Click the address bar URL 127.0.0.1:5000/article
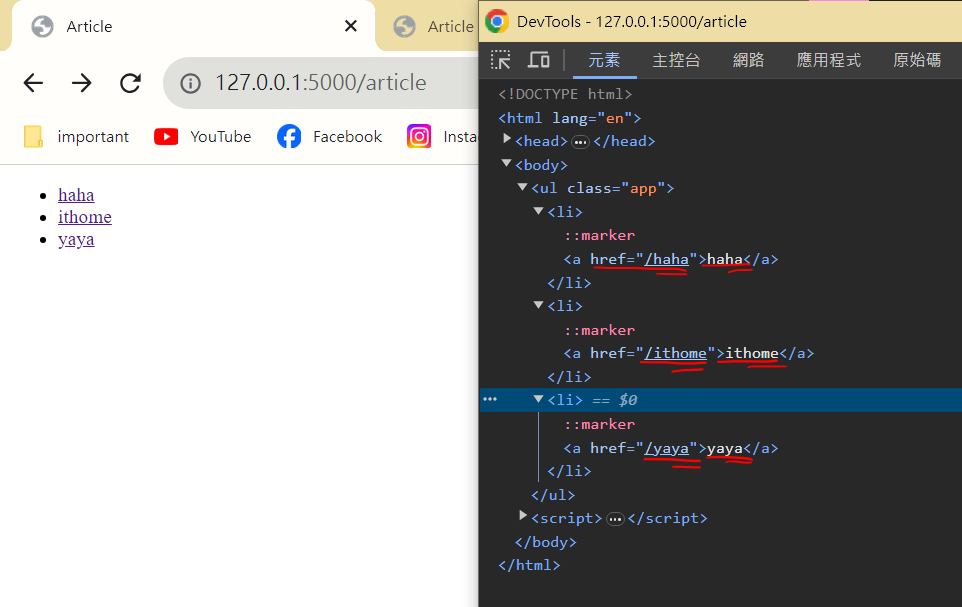Viewport: 962px width, 607px height. coord(320,83)
